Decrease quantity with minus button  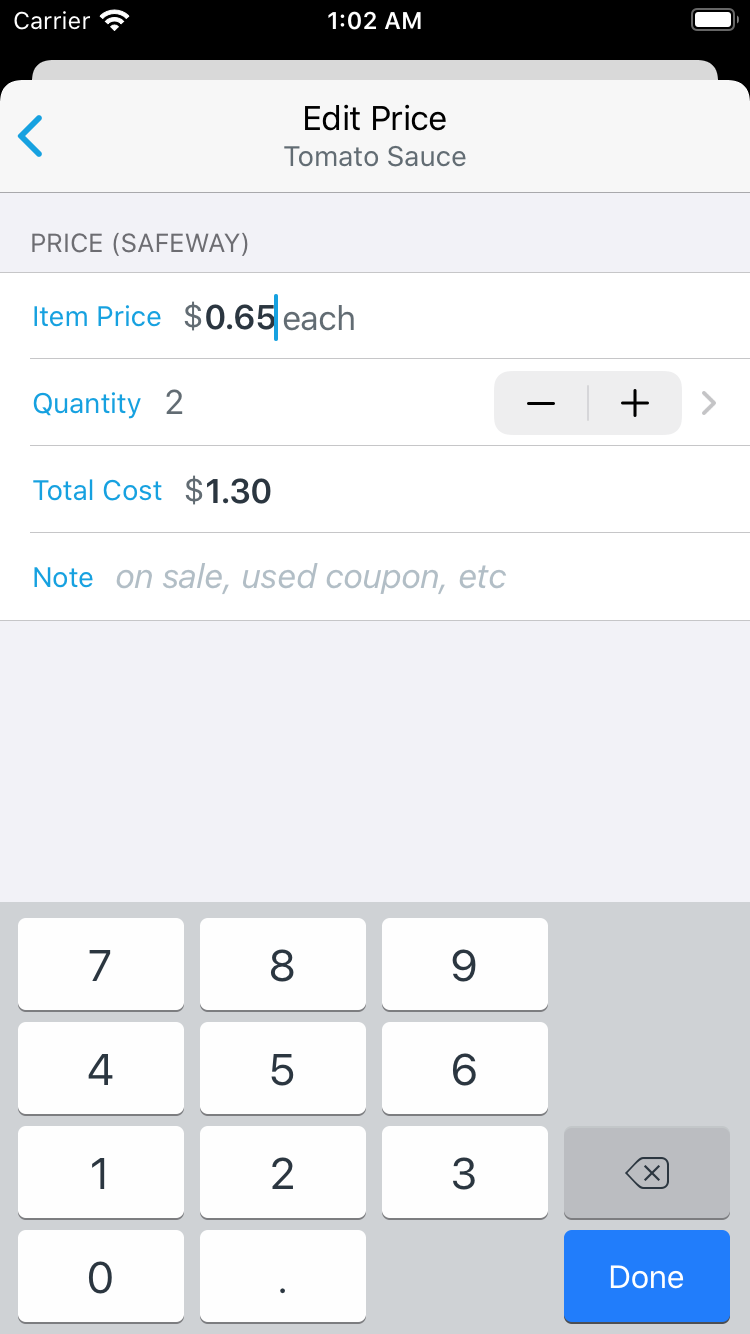[x=541, y=403]
